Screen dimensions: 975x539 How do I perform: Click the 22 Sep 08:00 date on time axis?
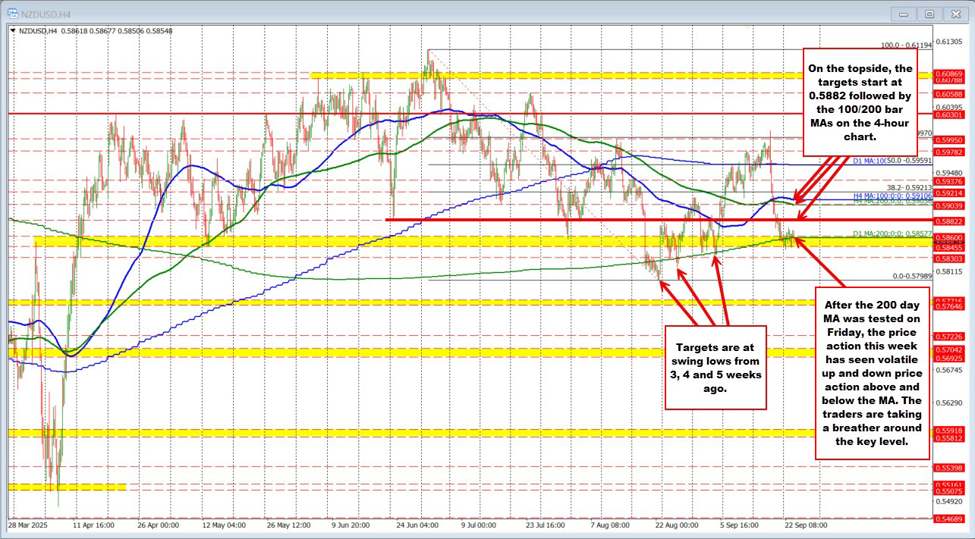pos(805,523)
